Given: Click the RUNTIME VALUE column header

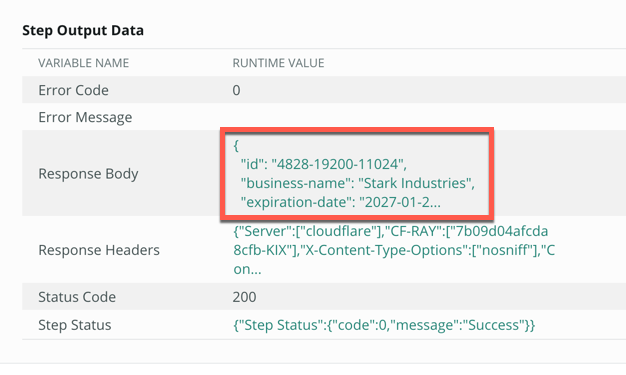Looking at the screenshot, I should click(x=278, y=63).
